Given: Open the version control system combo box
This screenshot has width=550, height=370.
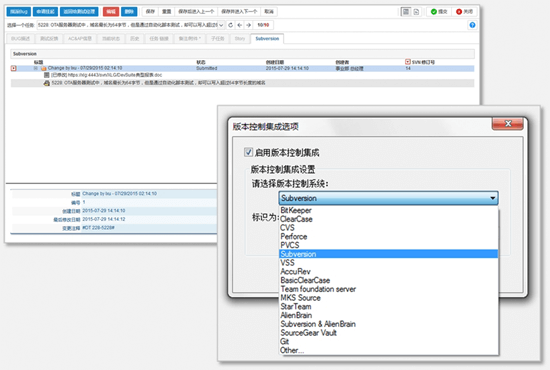Looking at the screenshot, I should click(388, 198).
